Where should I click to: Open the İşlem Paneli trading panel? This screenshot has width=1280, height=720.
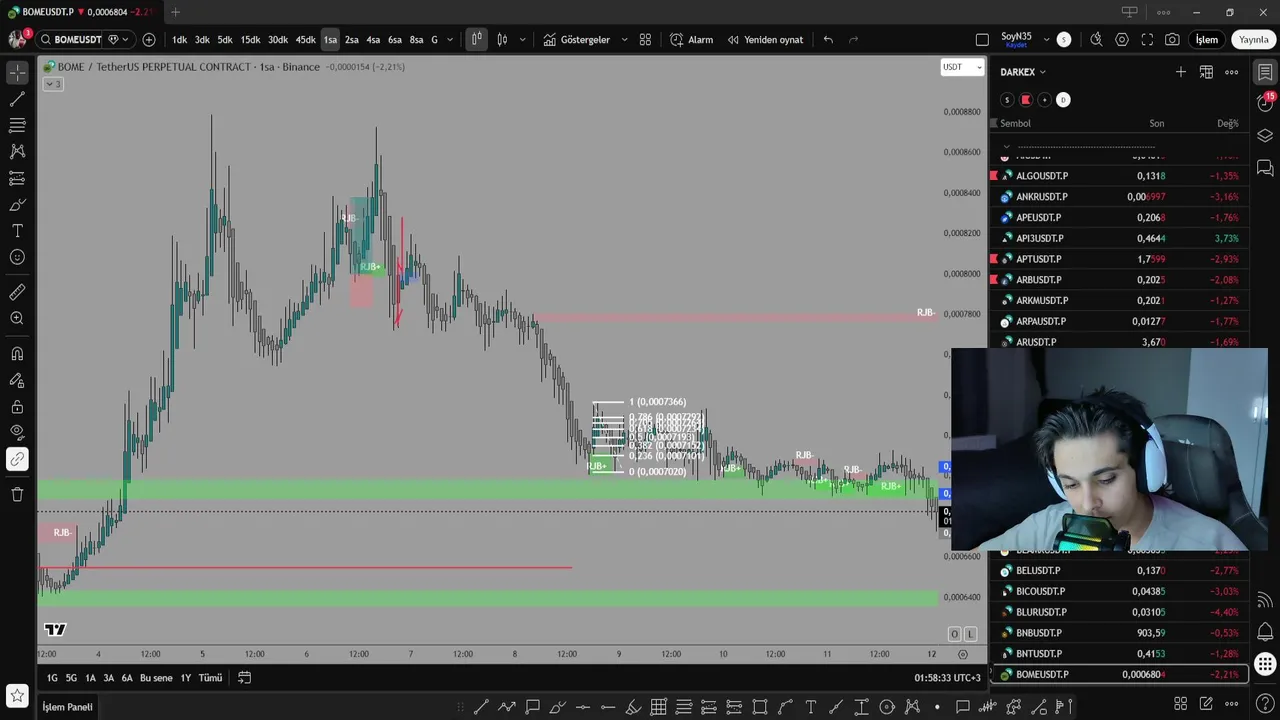tap(67, 707)
